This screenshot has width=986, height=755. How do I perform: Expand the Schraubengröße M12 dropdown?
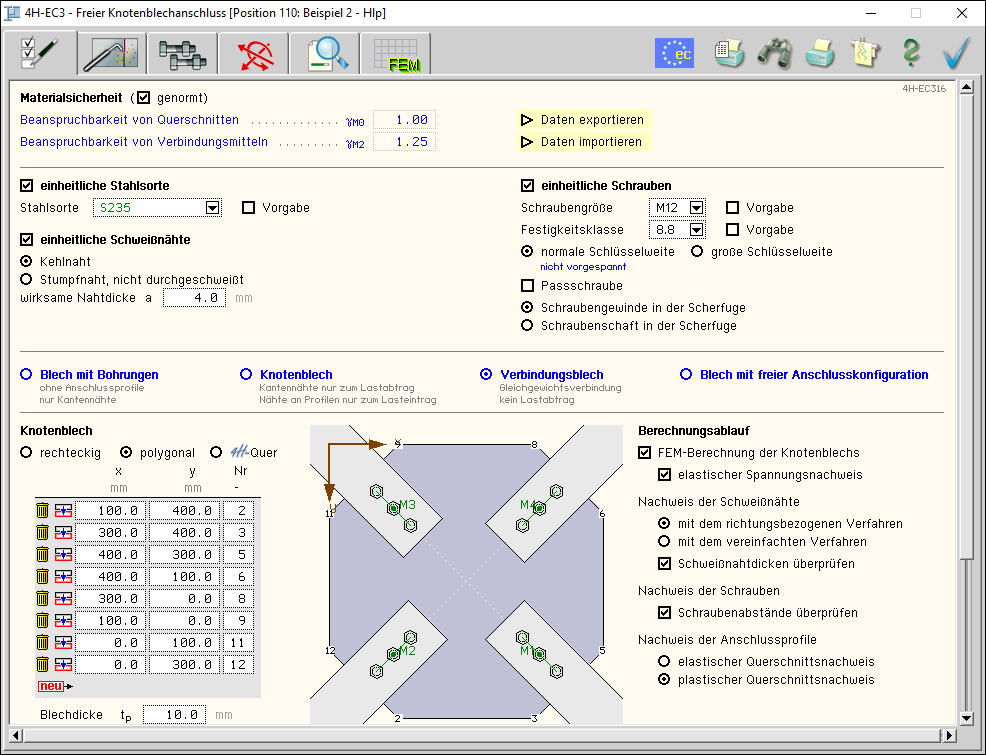[697, 208]
